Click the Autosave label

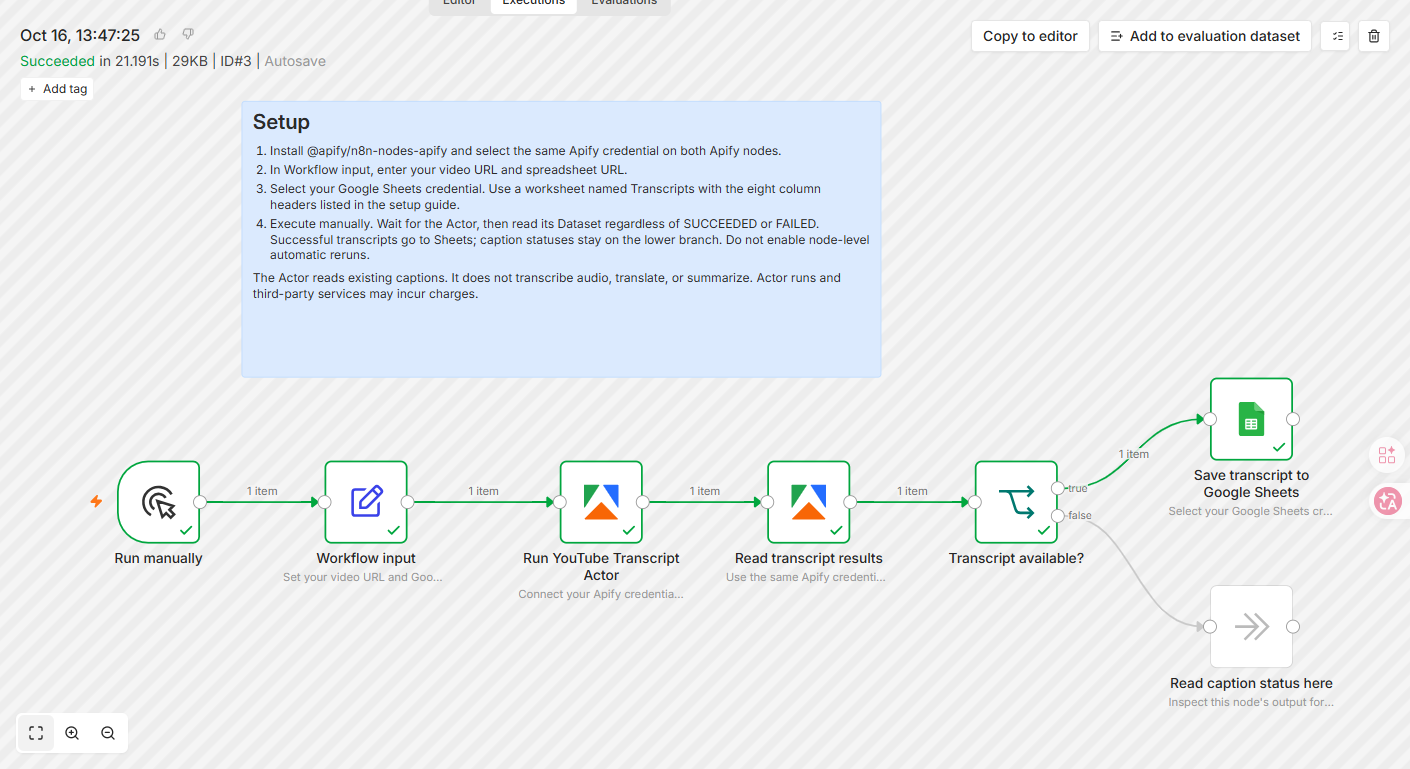coord(295,61)
